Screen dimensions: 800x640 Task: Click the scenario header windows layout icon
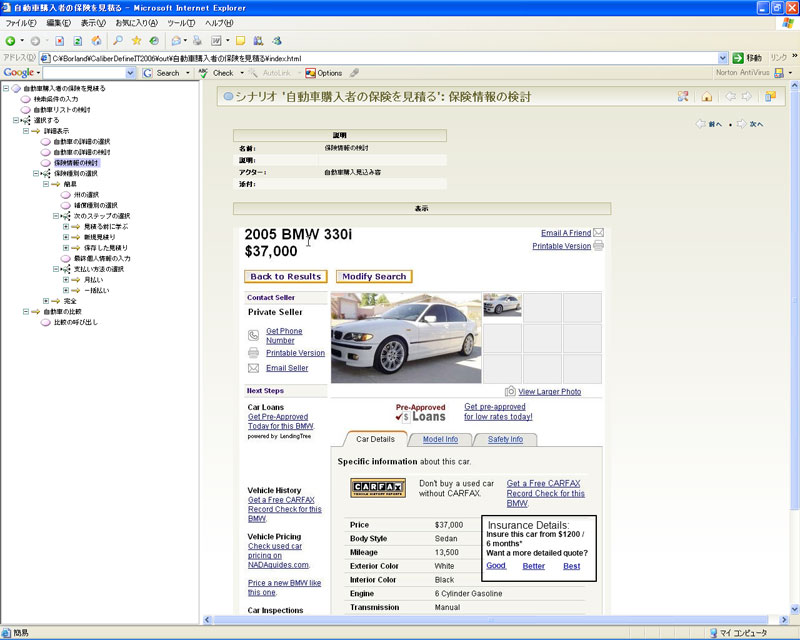tap(770, 96)
